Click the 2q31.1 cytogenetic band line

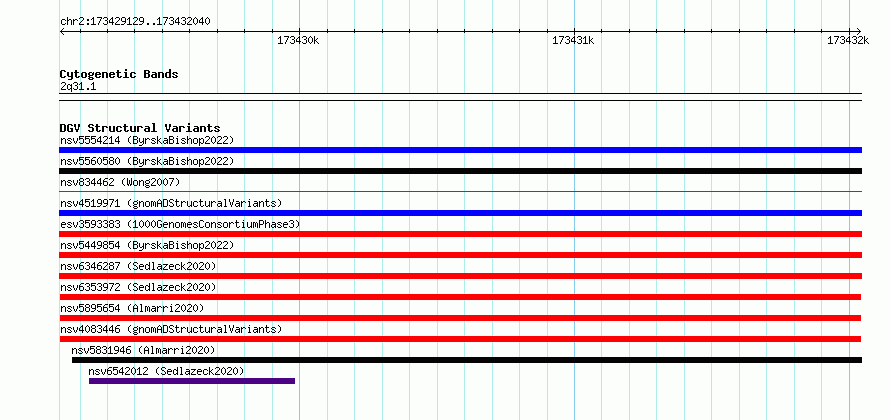click(460, 97)
